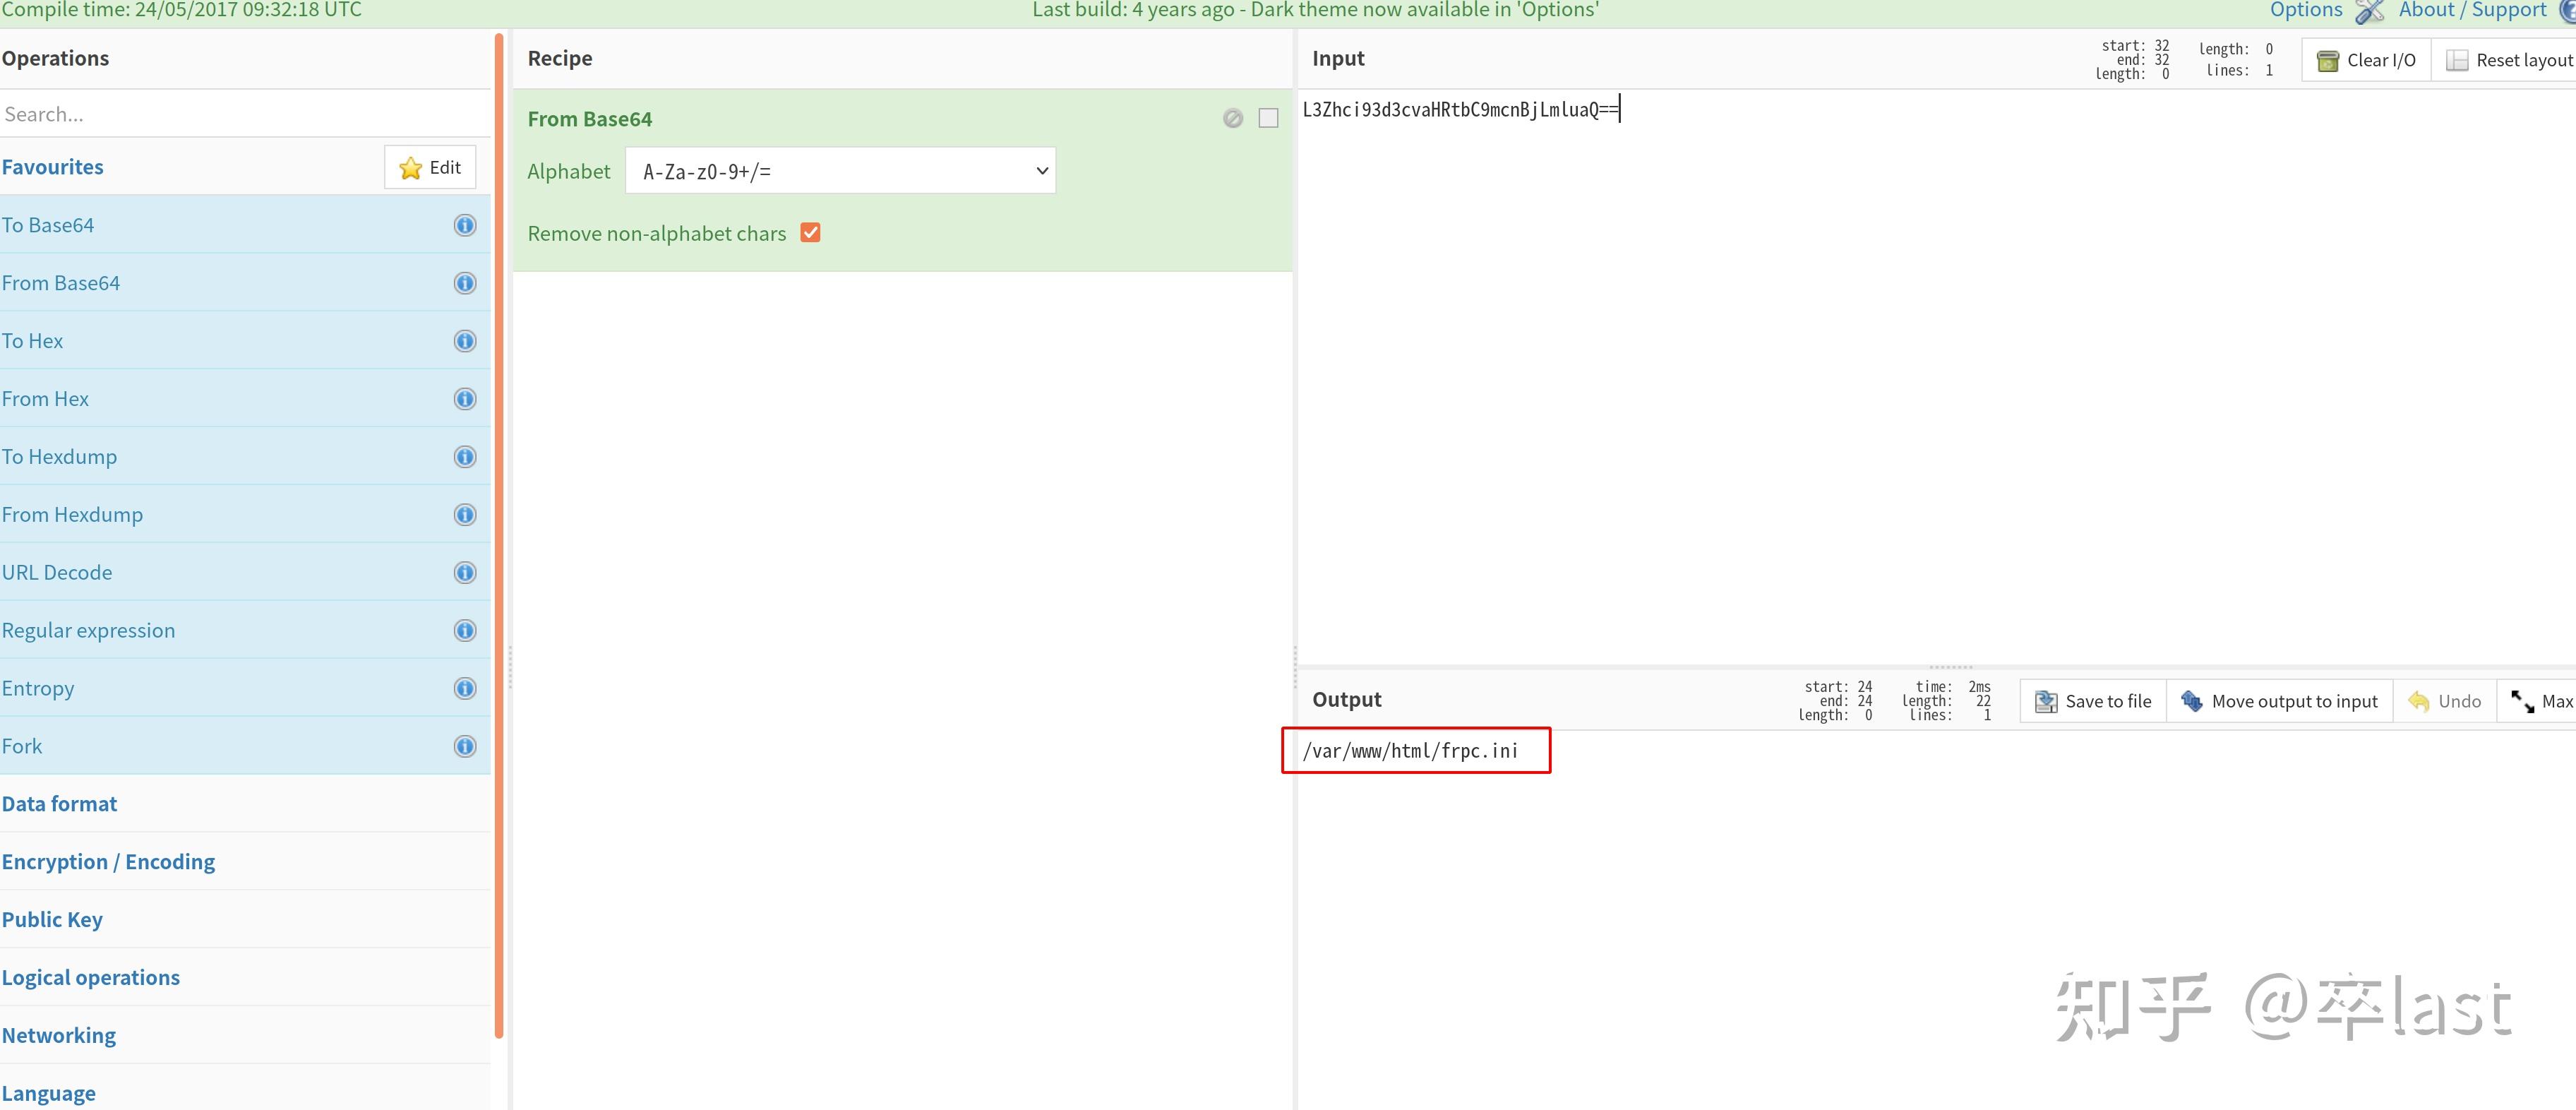Click info icon beside URL Decode
This screenshot has height=1110, width=2576.
[x=465, y=573]
